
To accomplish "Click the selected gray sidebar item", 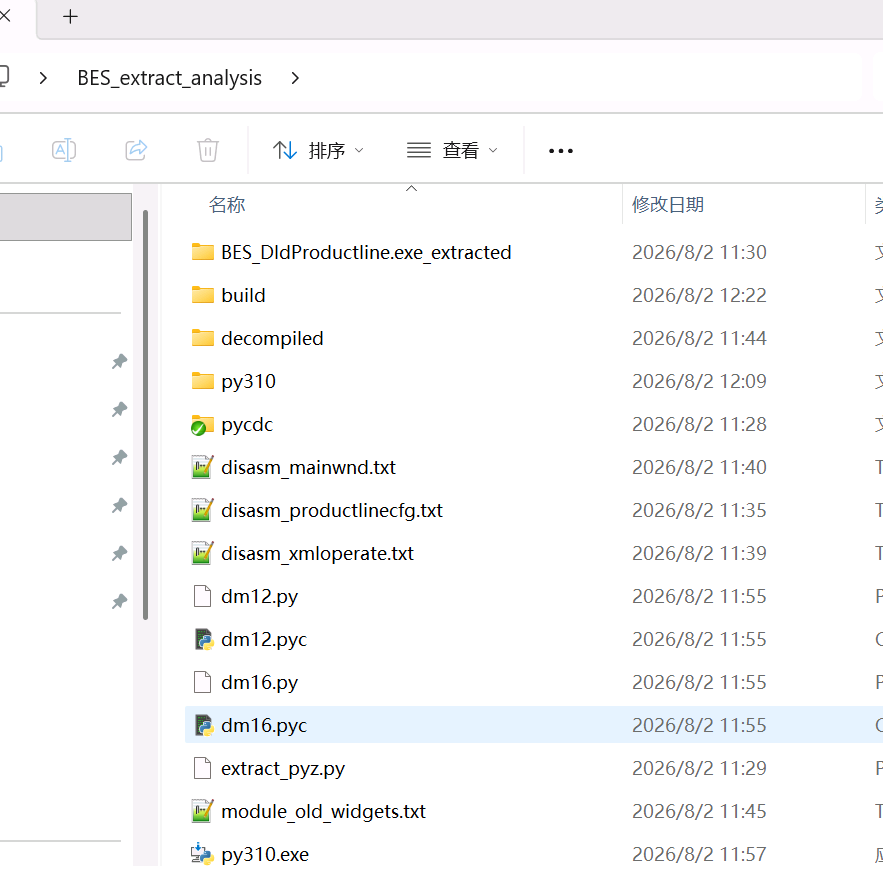I will [x=65, y=217].
